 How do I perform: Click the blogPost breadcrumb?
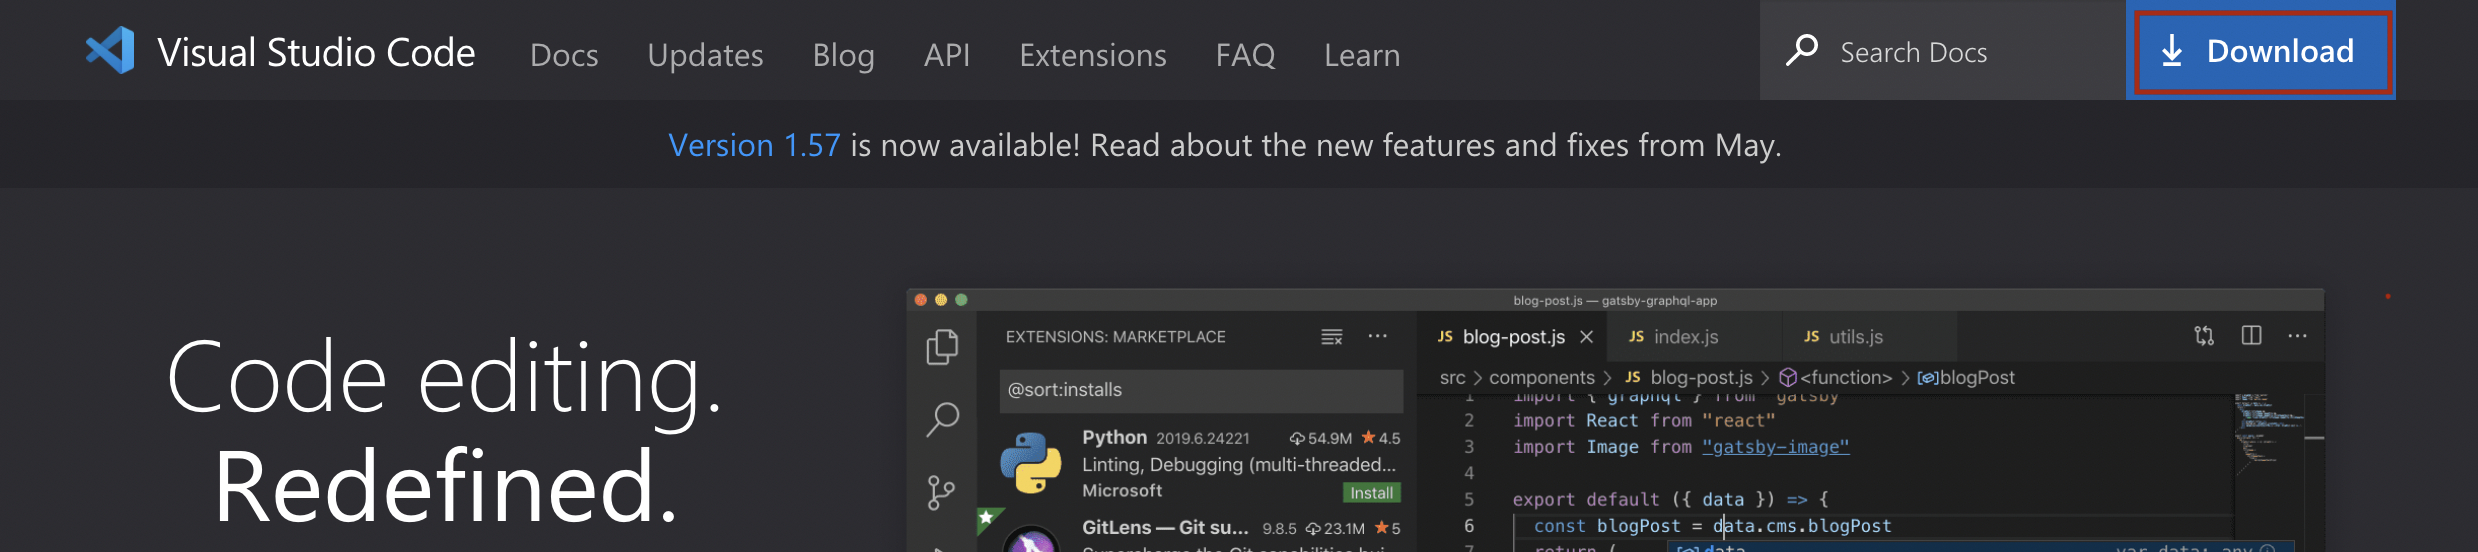click(1966, 378)
